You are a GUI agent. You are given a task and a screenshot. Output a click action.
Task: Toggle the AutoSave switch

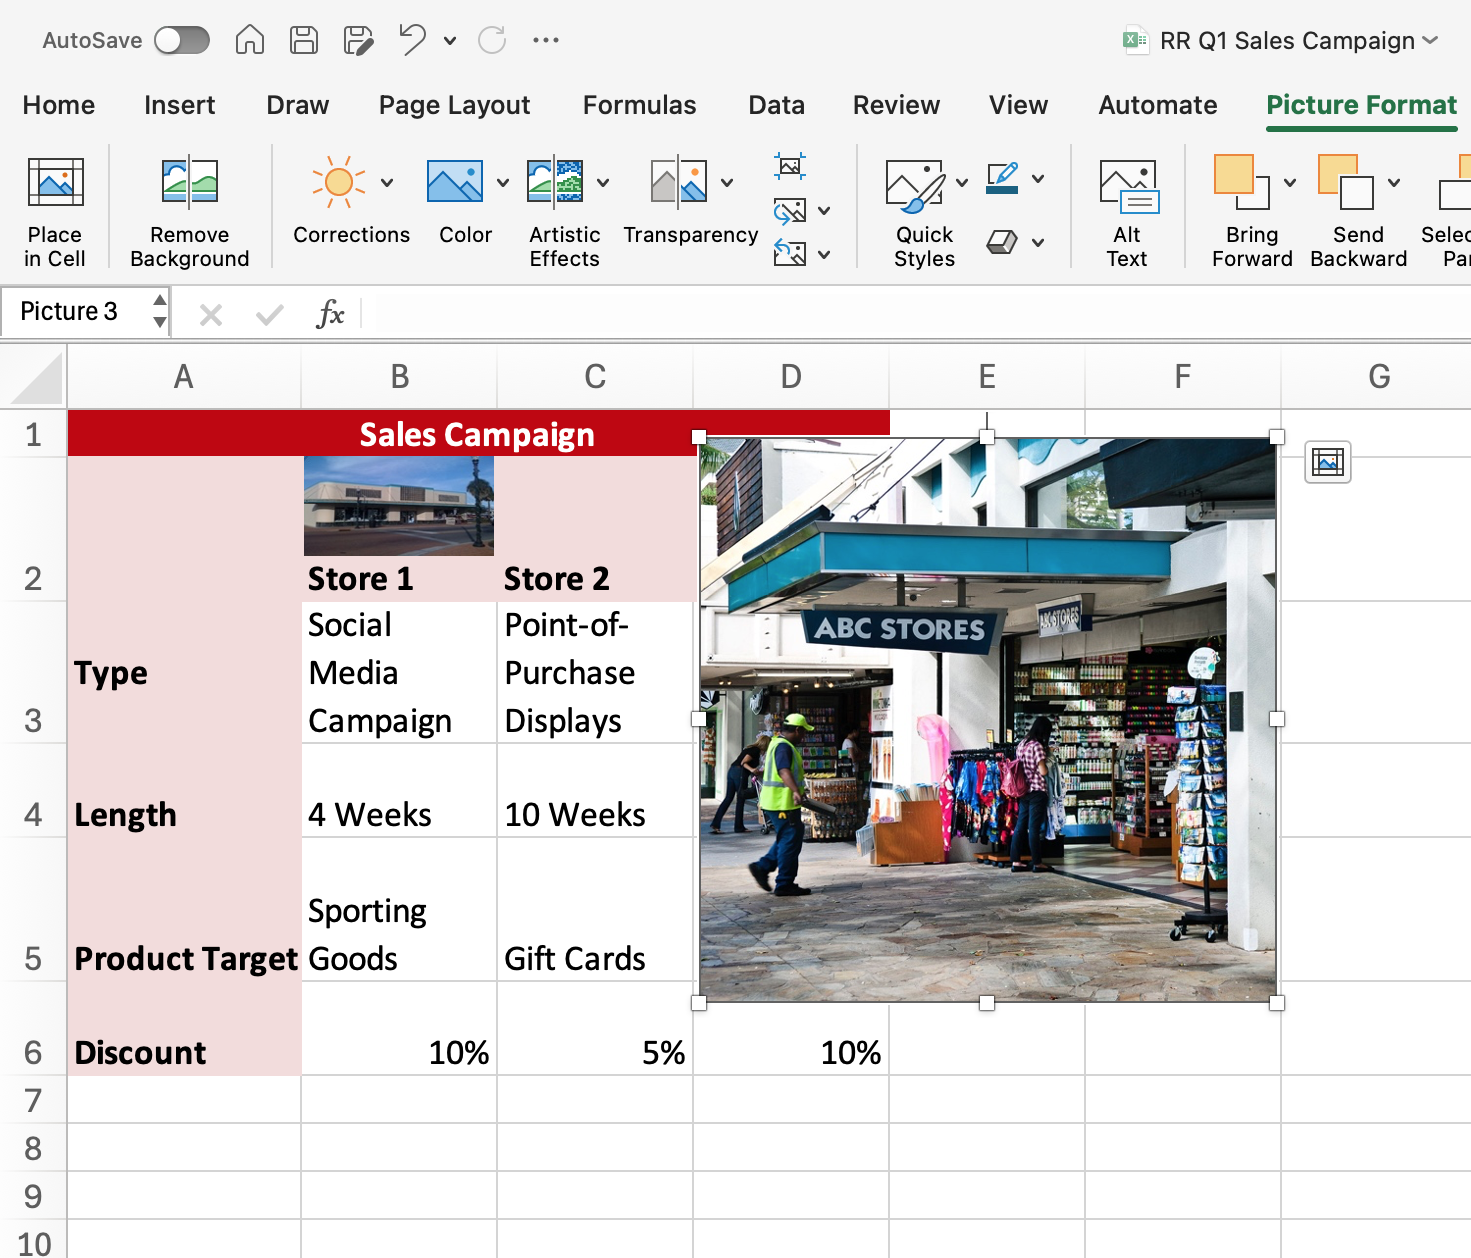click(182, 40)
